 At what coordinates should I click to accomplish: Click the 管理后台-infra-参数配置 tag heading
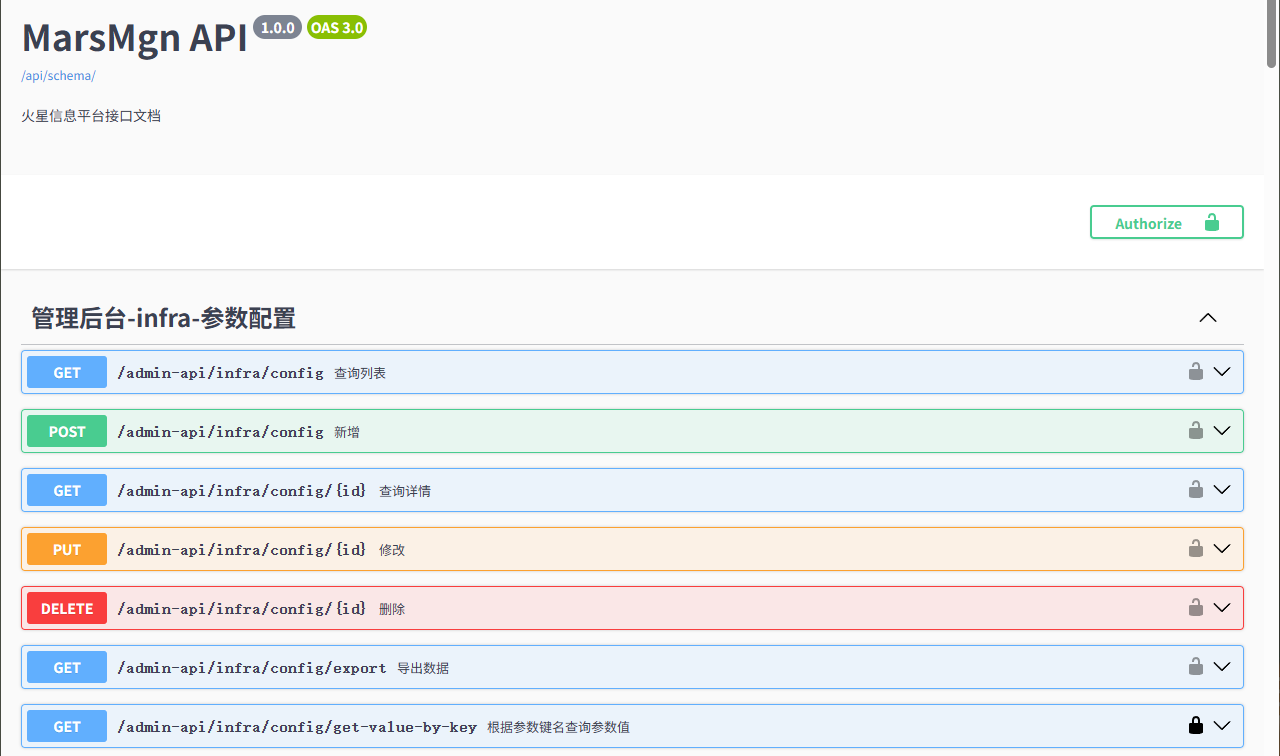pos(164,318)
